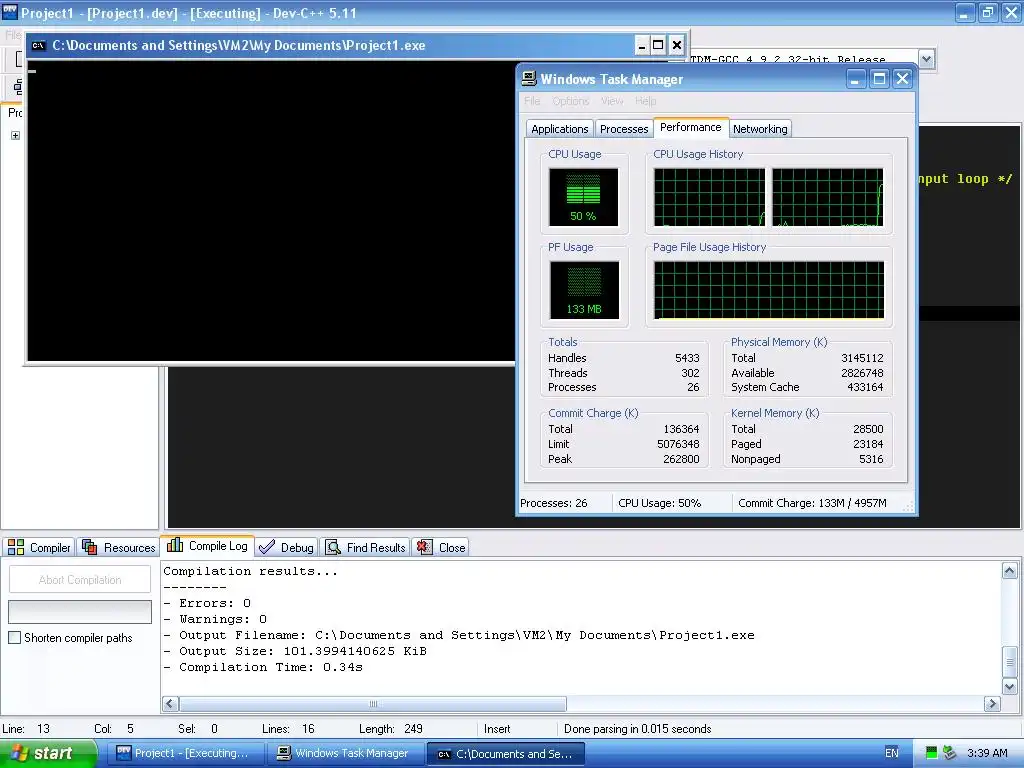Click the Threads count 302
The image size is (1024, 768).
(690, 373)
